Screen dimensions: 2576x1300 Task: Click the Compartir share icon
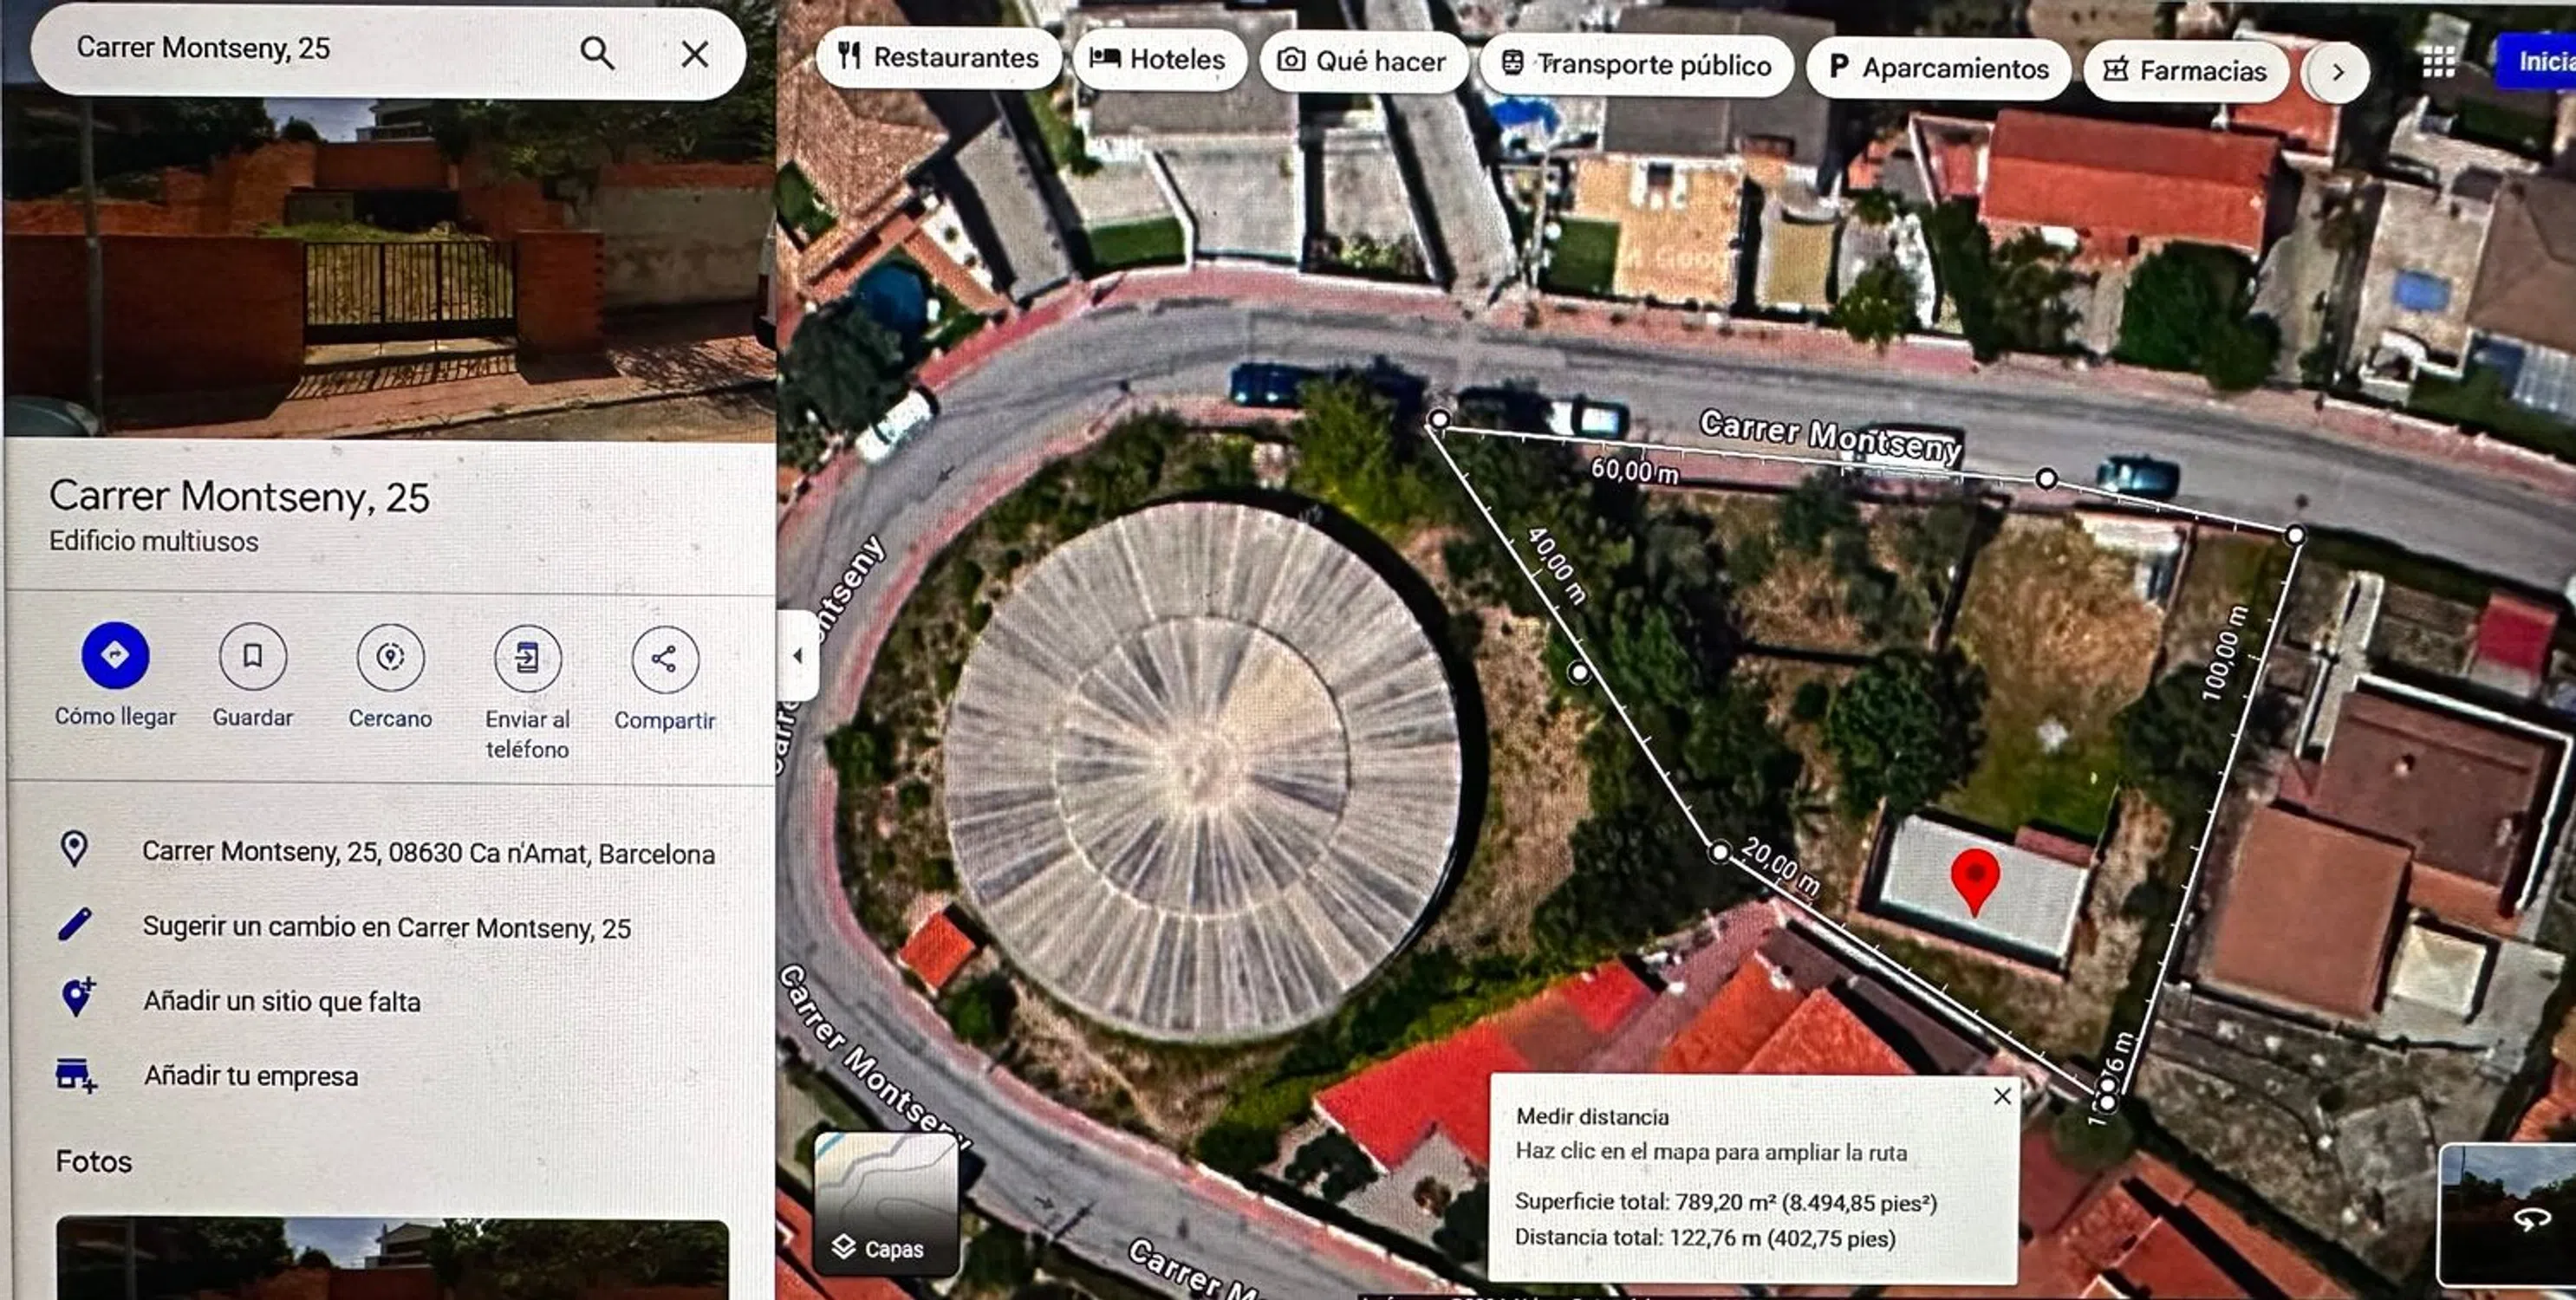click(664, 659)
